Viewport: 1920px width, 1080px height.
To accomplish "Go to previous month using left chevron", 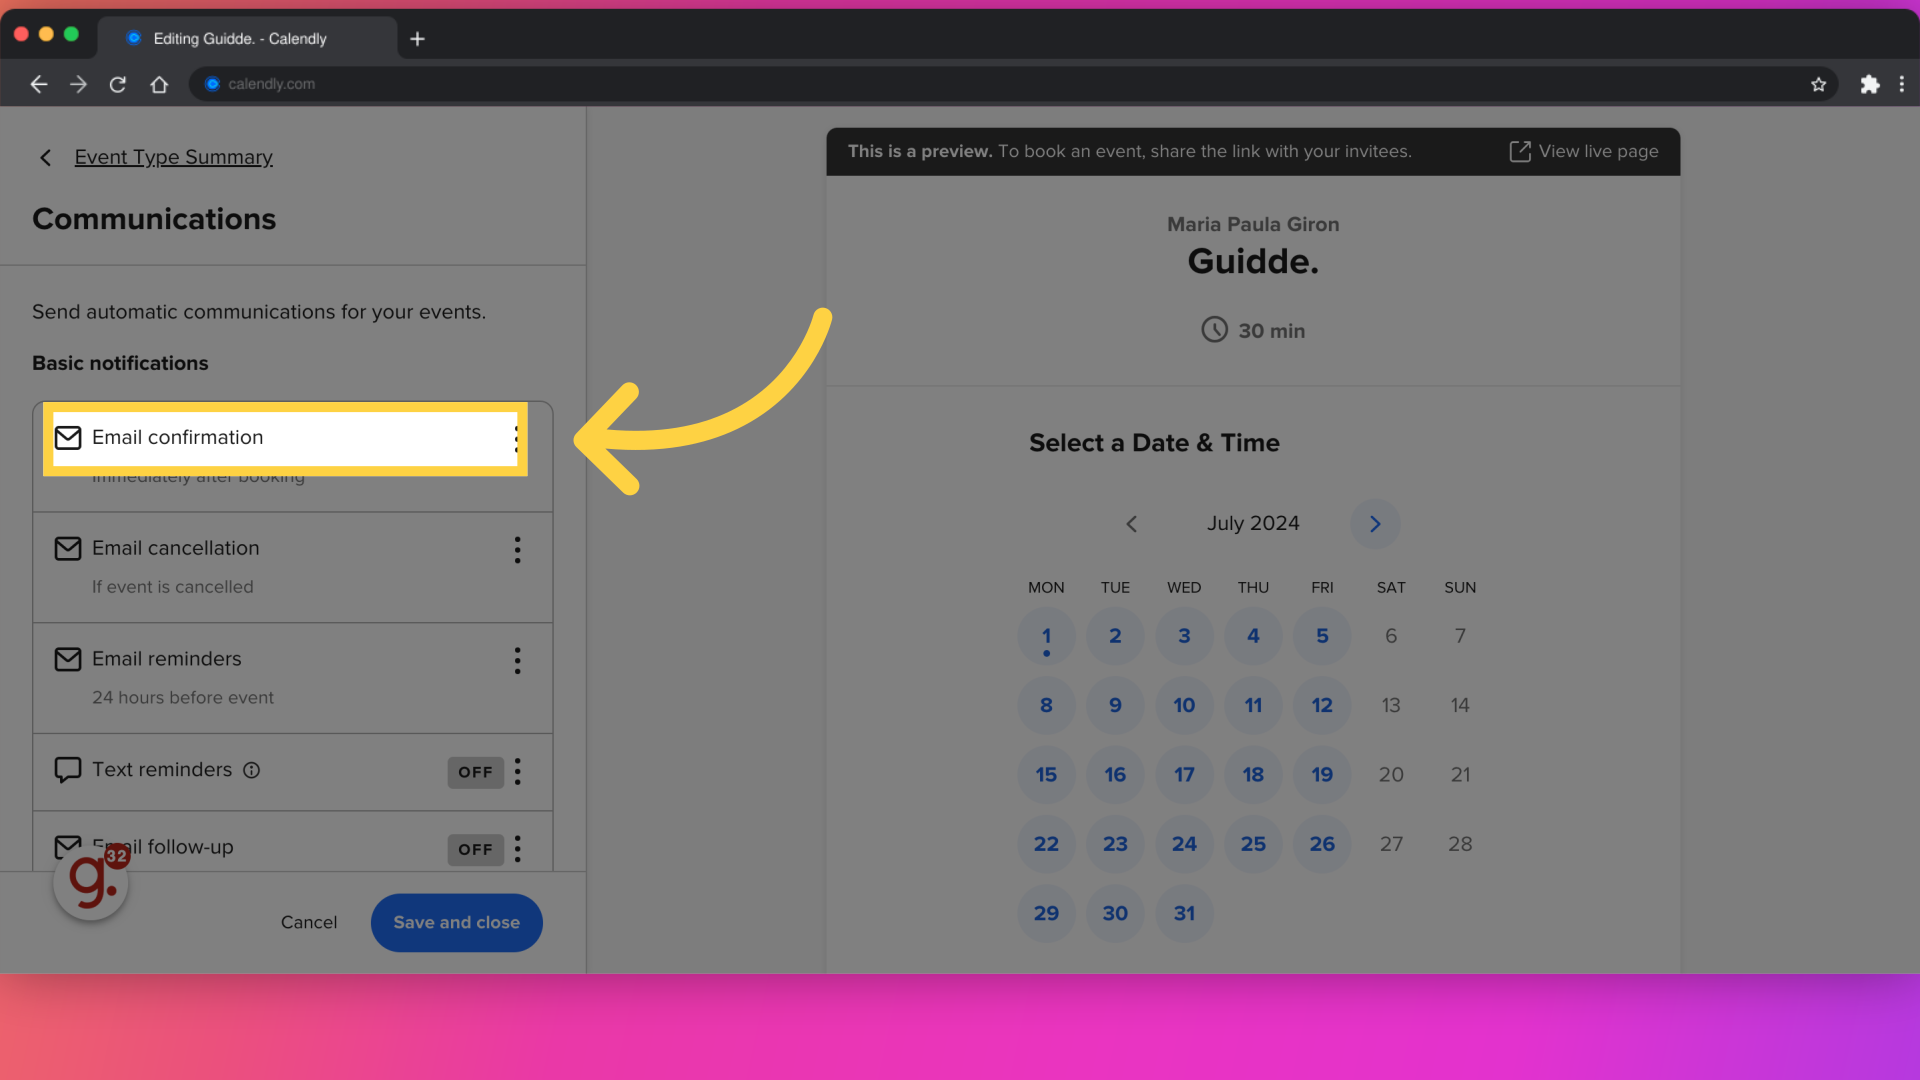I will [1130, 522].
